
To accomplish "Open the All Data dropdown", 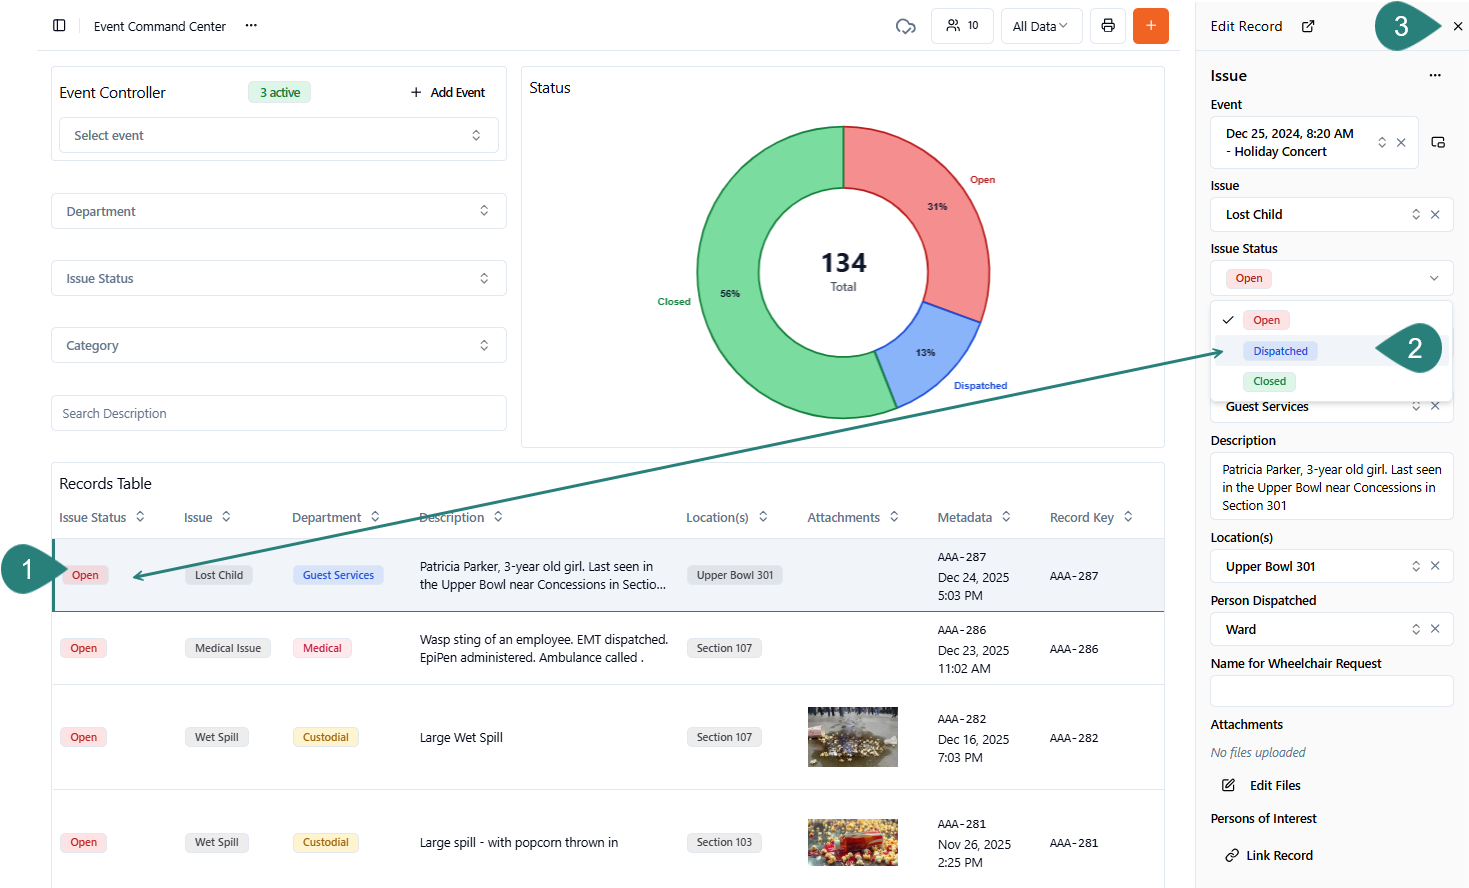I will (x=1040, y=26).
